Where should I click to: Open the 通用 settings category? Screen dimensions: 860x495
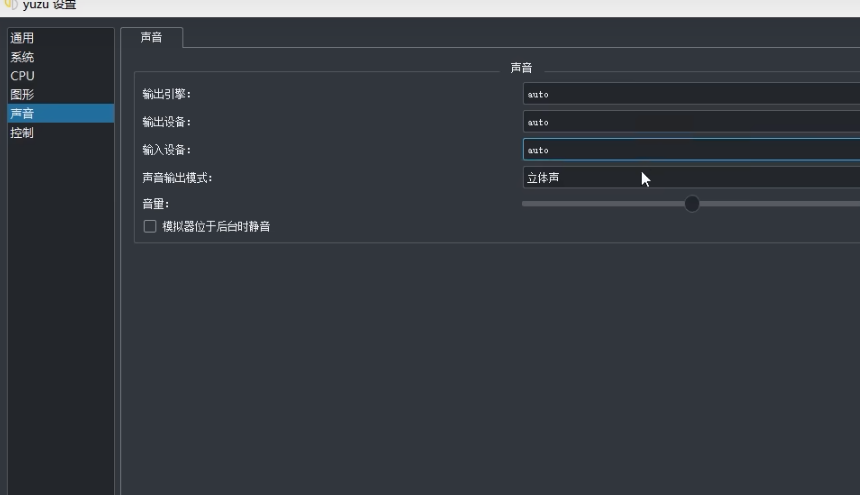point(22,38)
